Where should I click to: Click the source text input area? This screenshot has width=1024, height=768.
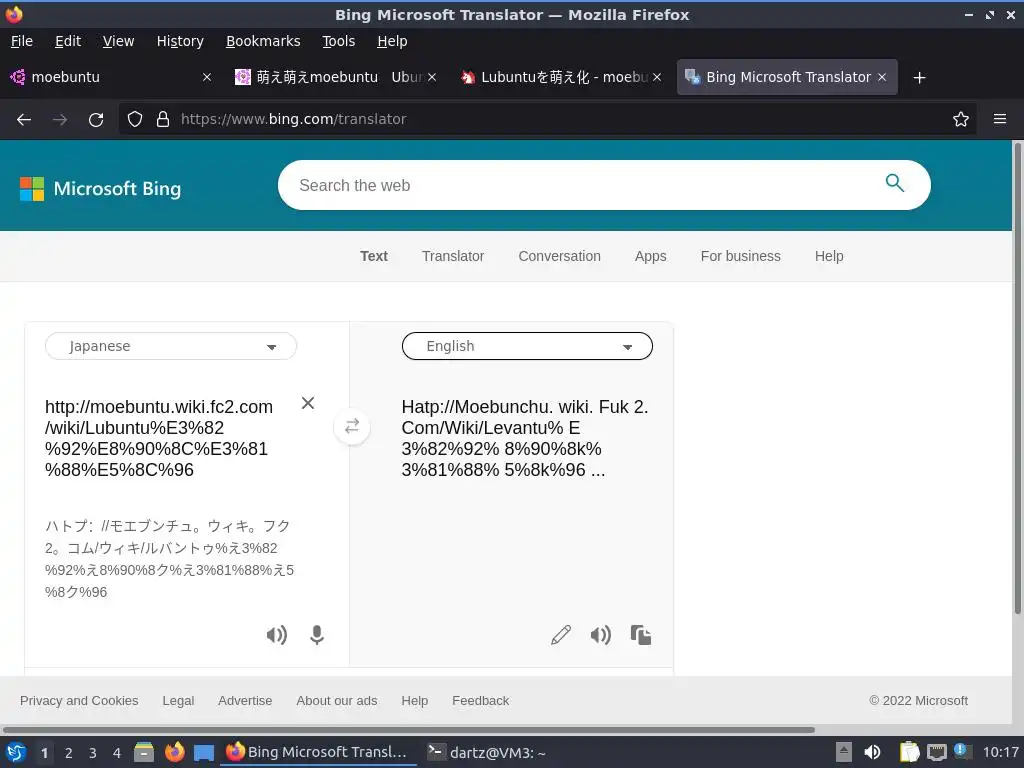pyautogui.click(x=167, y=438)
